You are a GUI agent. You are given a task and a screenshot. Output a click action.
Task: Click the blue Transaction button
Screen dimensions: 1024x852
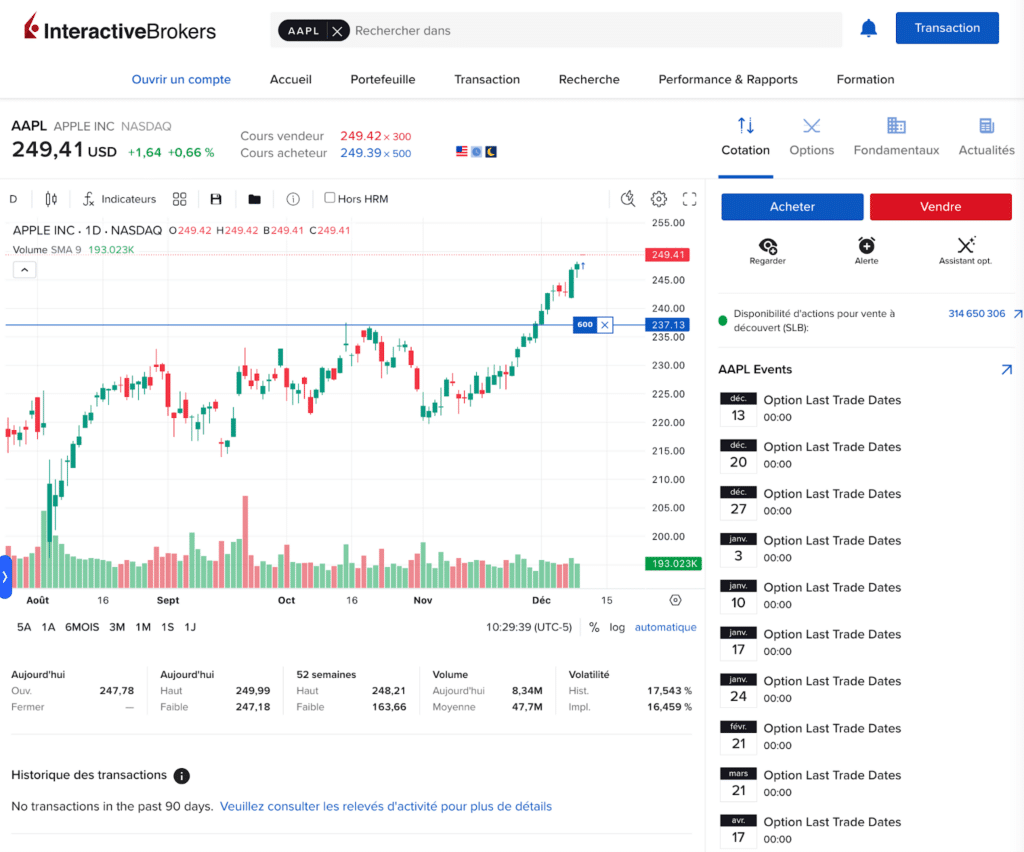coord(947,28)
